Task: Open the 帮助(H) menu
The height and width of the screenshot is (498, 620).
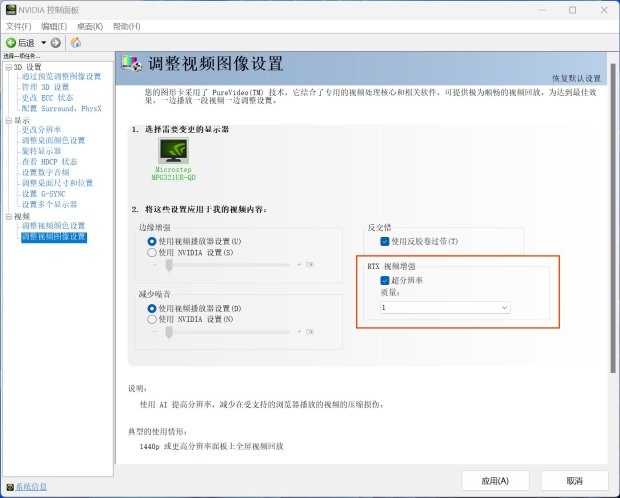Action: click(x=127, y=27)
